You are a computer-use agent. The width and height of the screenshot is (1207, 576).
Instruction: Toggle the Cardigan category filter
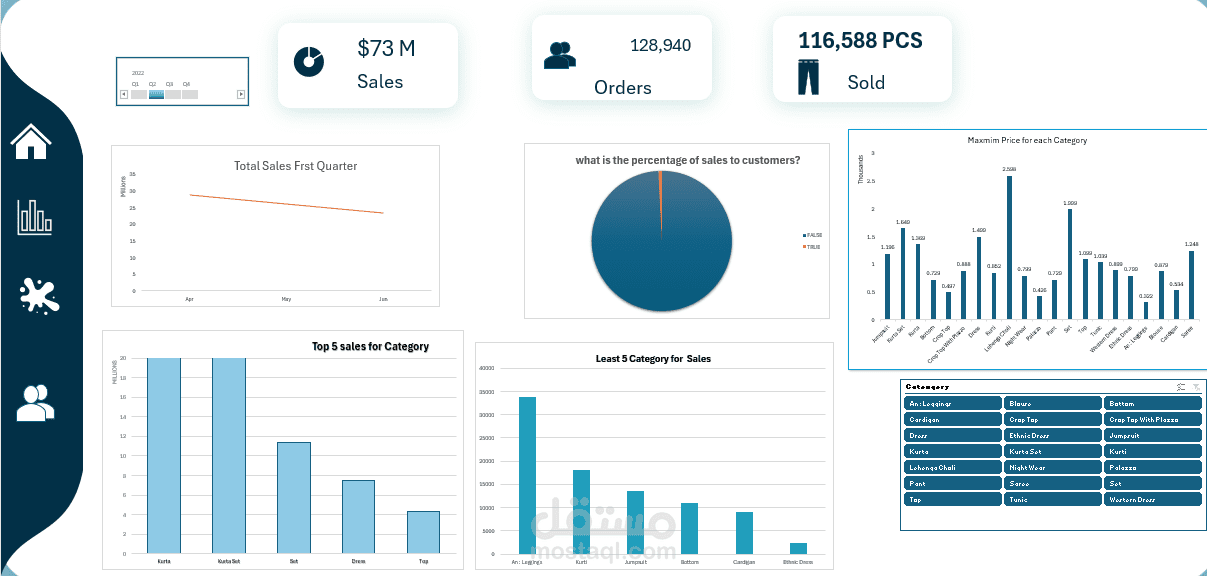pyautogui.click(x=952, y=419)
